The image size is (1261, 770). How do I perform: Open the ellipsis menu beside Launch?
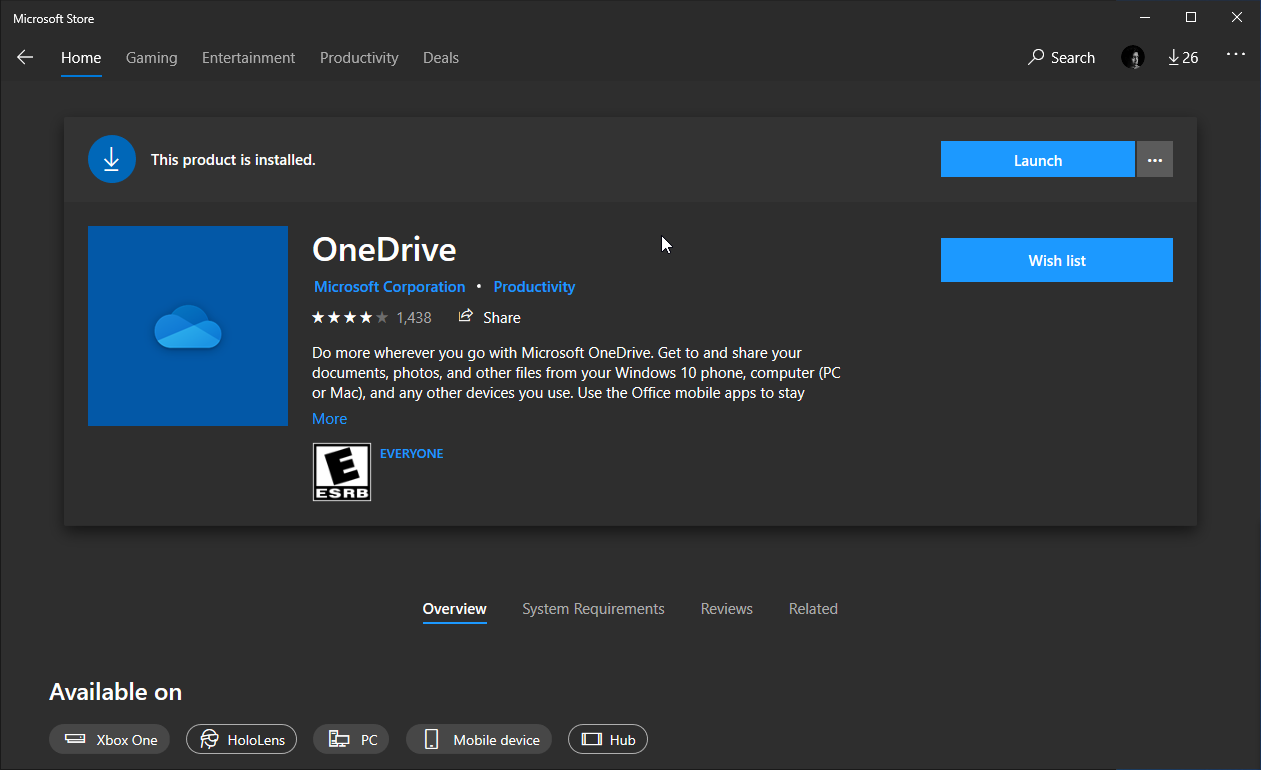point(1154,158)
